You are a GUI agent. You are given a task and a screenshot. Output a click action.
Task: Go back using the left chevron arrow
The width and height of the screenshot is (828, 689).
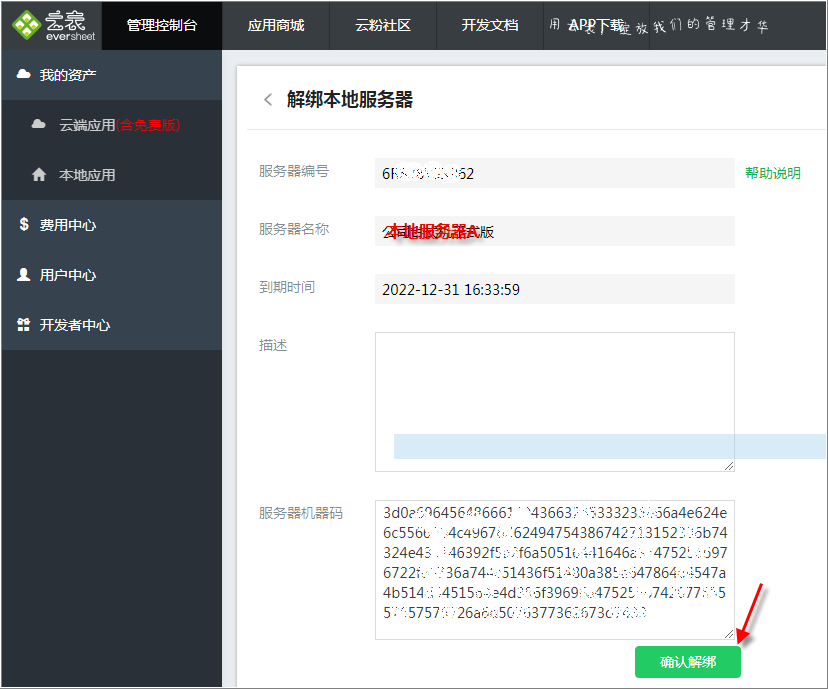pos(268,99)
